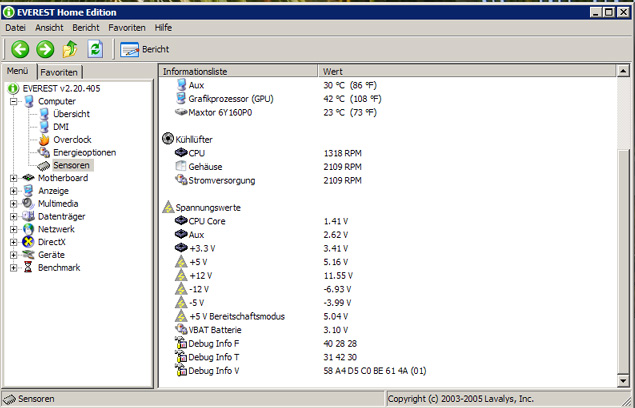Switch to the Favoriten tab in sidebar
Image resolution: width=635 pixels, height=408 pixels.
coord(59,72)
